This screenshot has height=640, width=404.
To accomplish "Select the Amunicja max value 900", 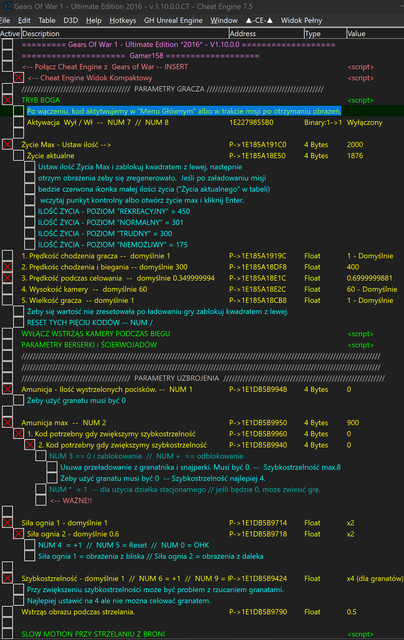I will point(353,422).
